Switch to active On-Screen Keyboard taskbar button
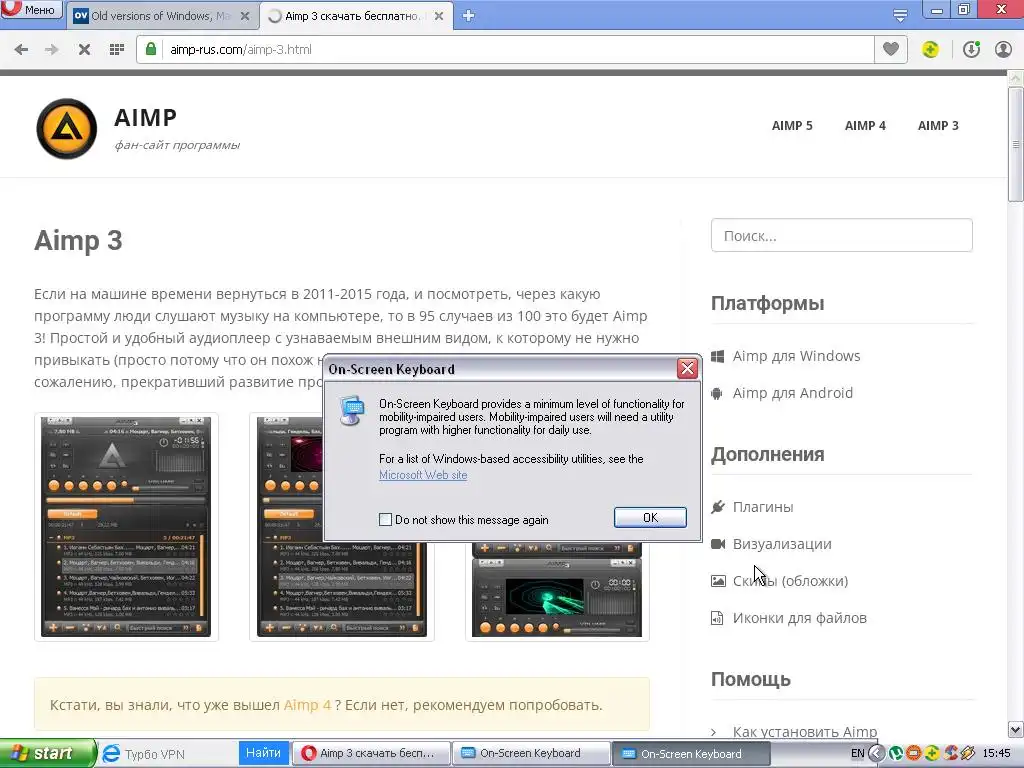The width and height of the screenshot is (1024, 768). [x=691, y=754]
